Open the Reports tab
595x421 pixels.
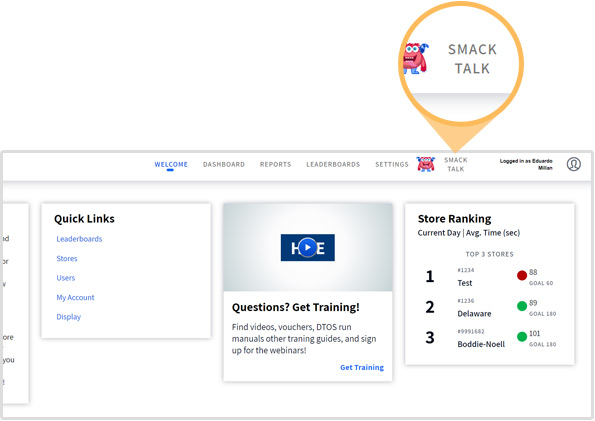(275, 164)
